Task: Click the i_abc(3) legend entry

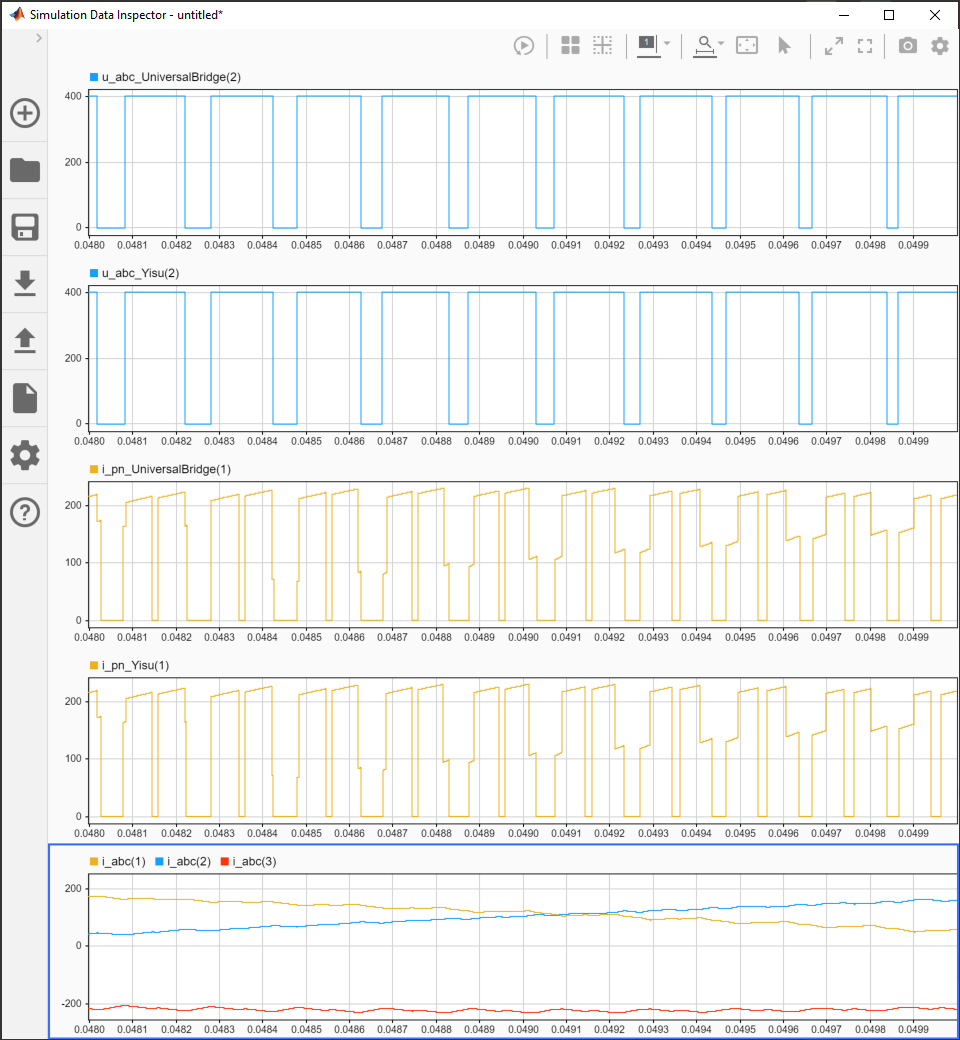Action: (248, 862)
